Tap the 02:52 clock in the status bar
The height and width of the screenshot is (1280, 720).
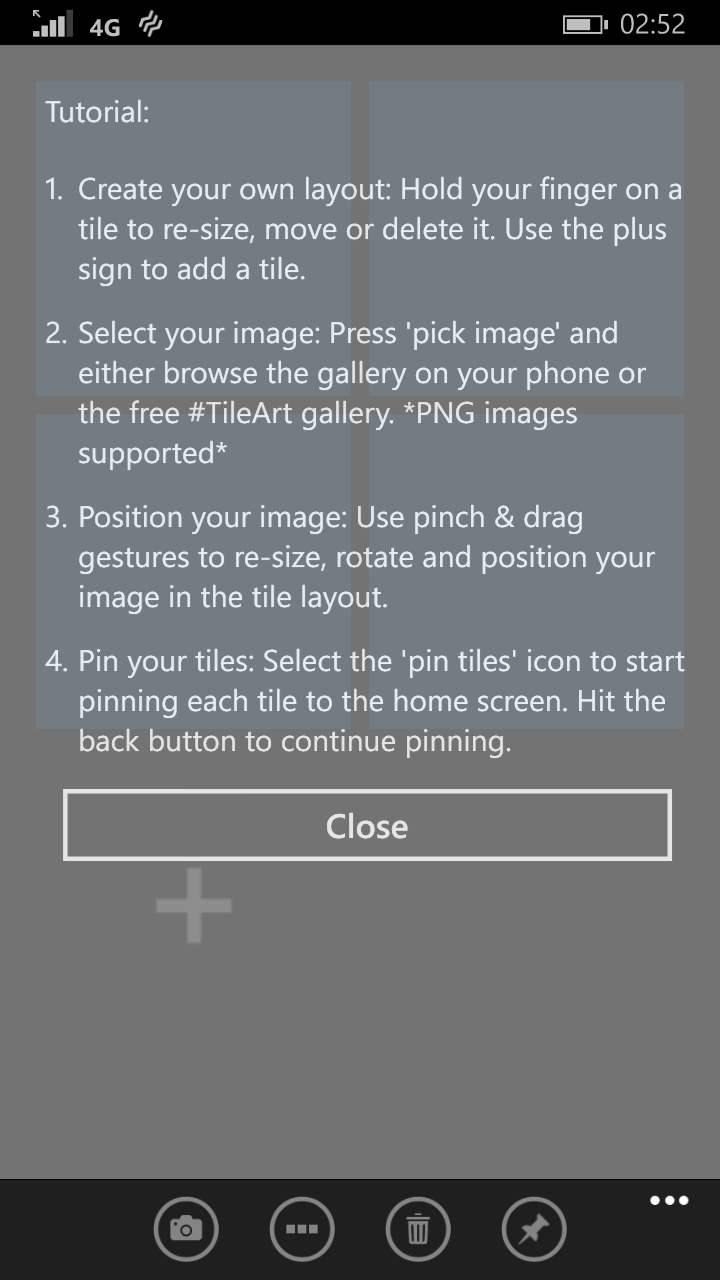(x=652, y=24)
